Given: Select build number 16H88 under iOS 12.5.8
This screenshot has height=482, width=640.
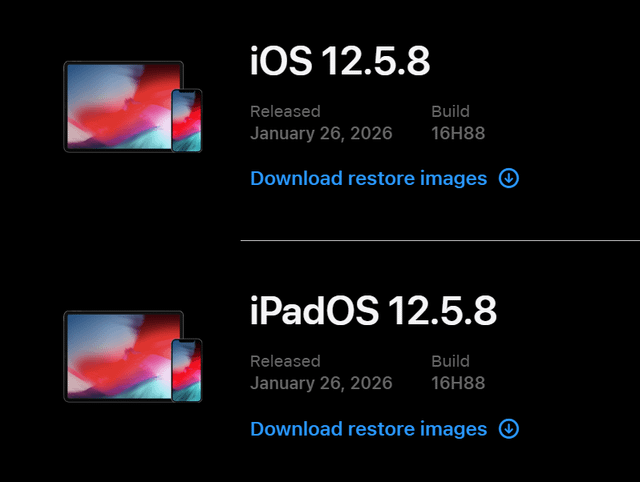Looking at the screenshot, I should [x=458, y=133].
